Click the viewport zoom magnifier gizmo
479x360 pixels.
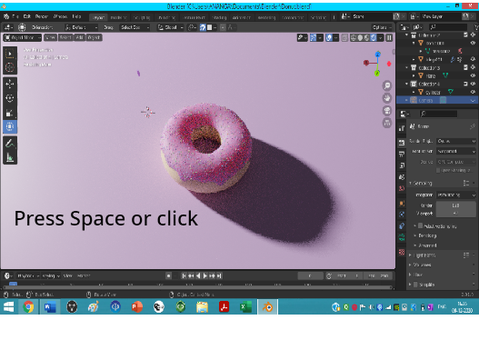point(387,86)
